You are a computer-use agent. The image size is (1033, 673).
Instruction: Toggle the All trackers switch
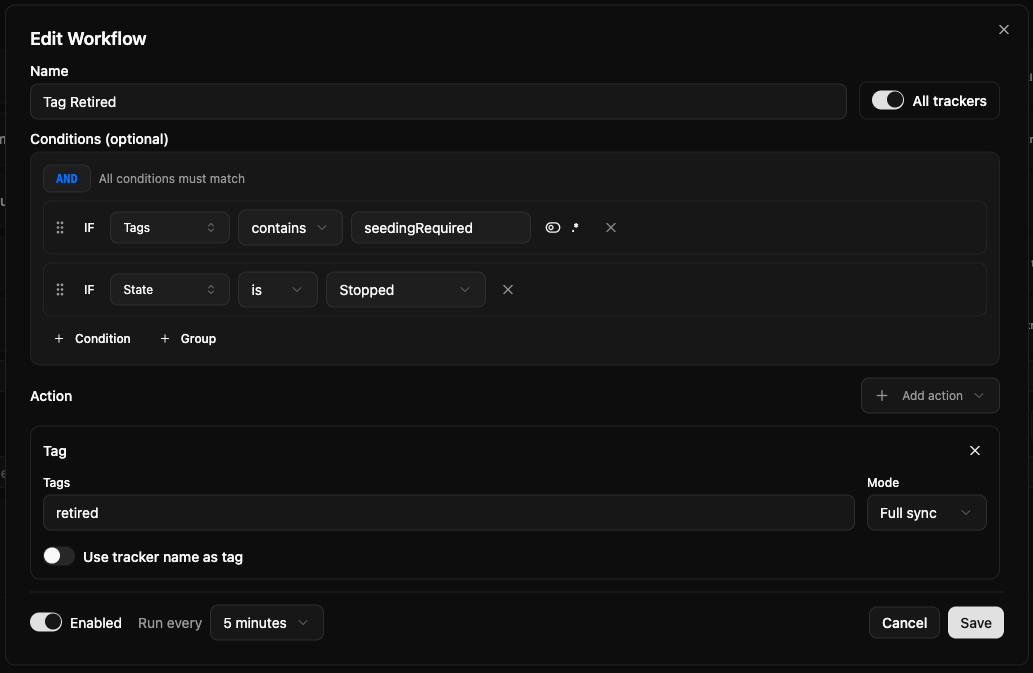888,101
